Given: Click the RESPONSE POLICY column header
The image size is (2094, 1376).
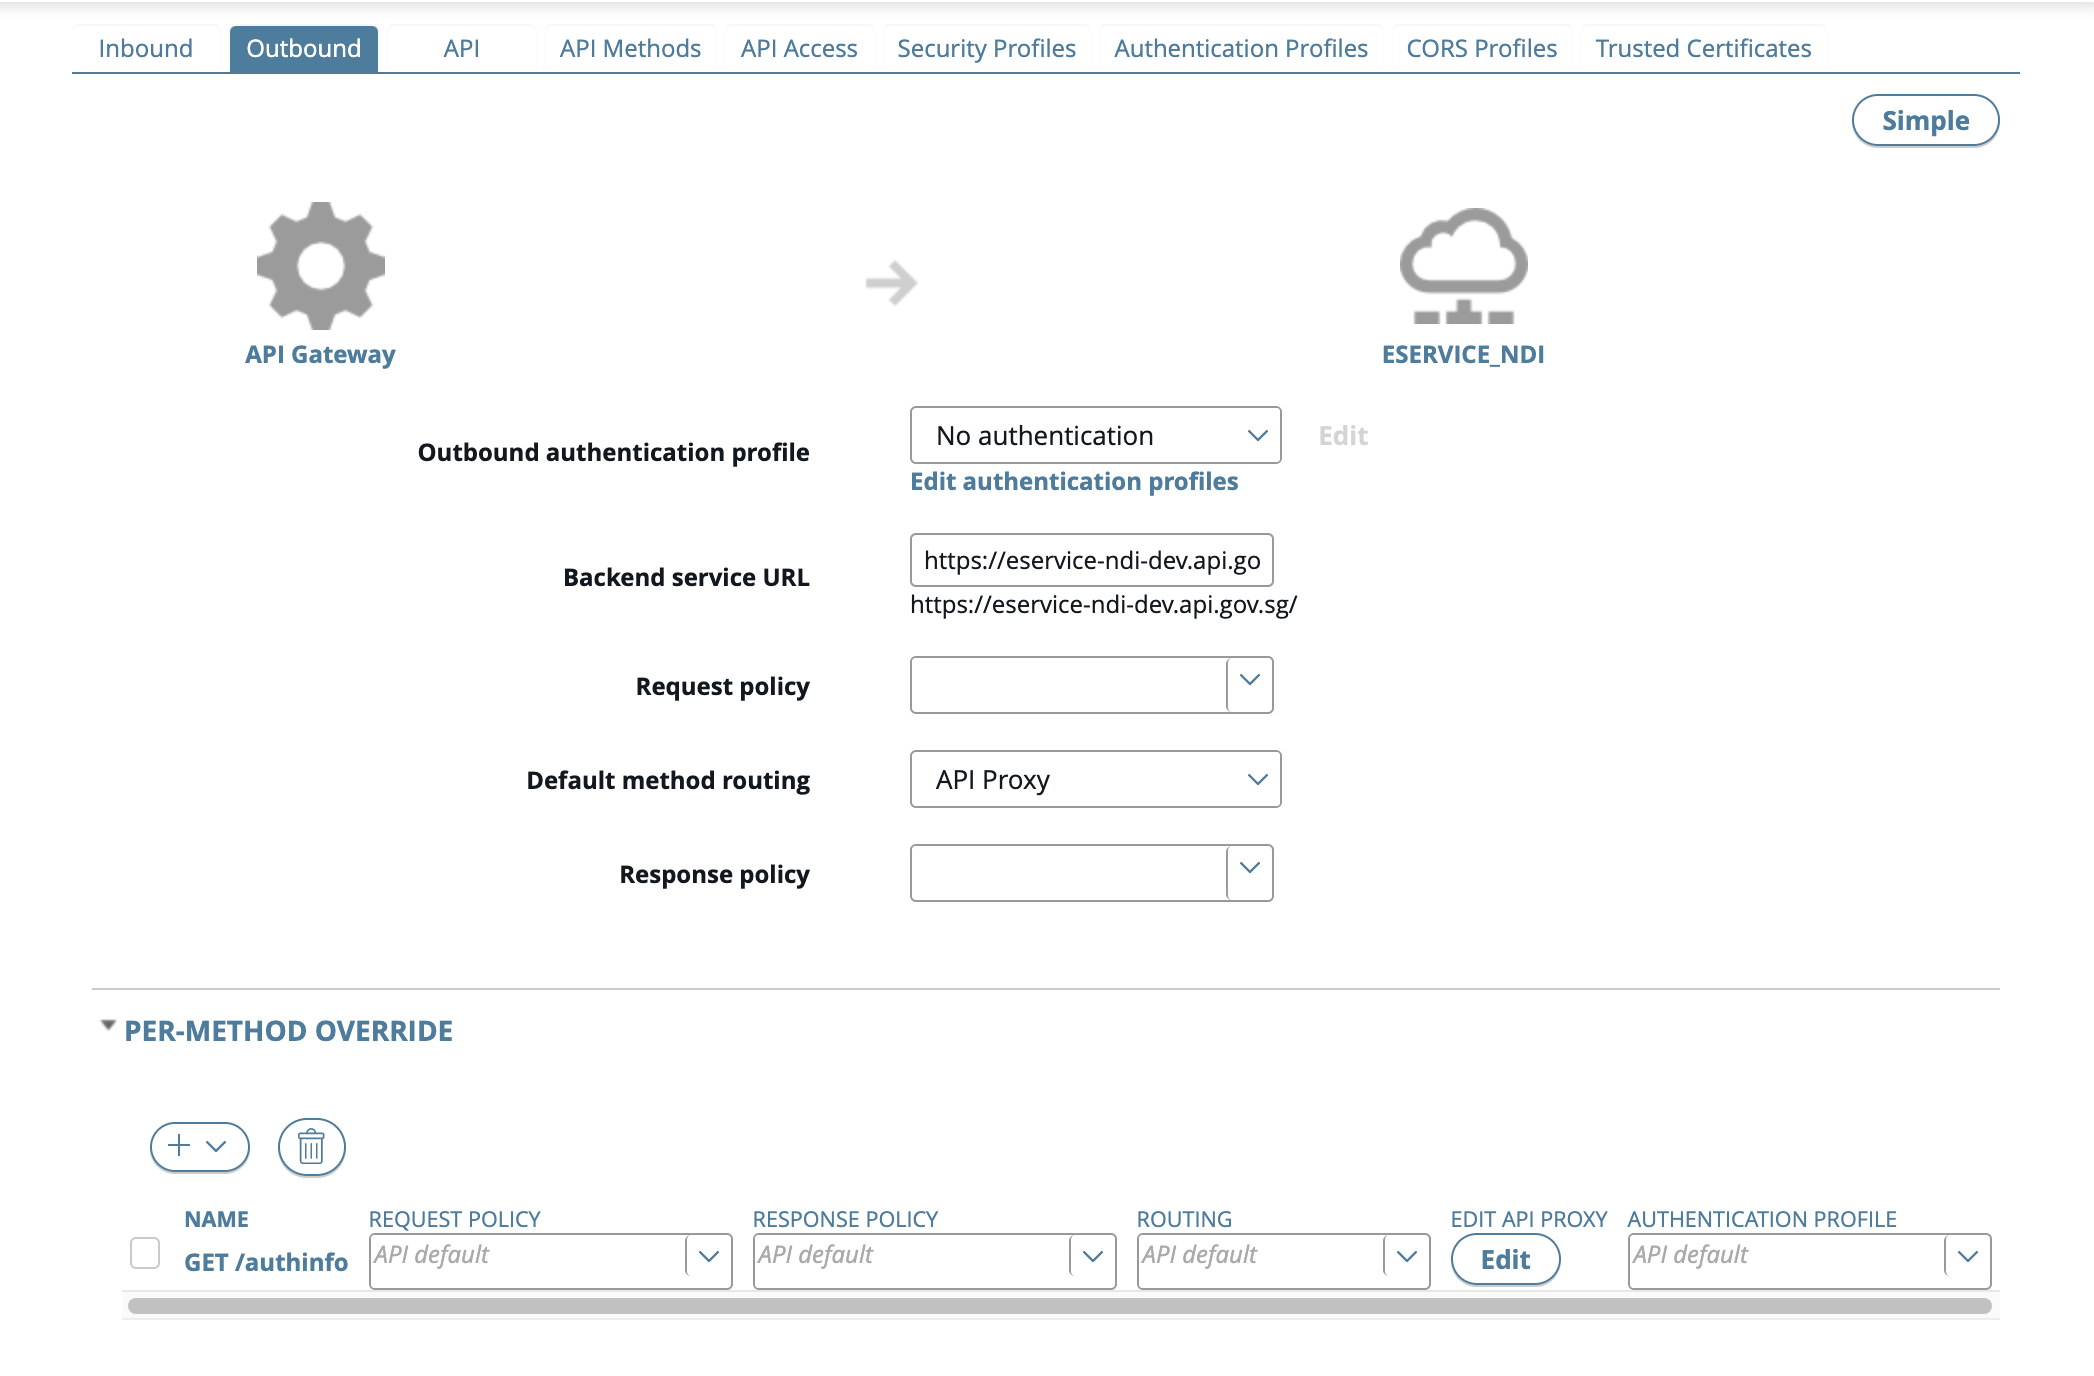Looking at the screenshot, I should point(845,1219).
